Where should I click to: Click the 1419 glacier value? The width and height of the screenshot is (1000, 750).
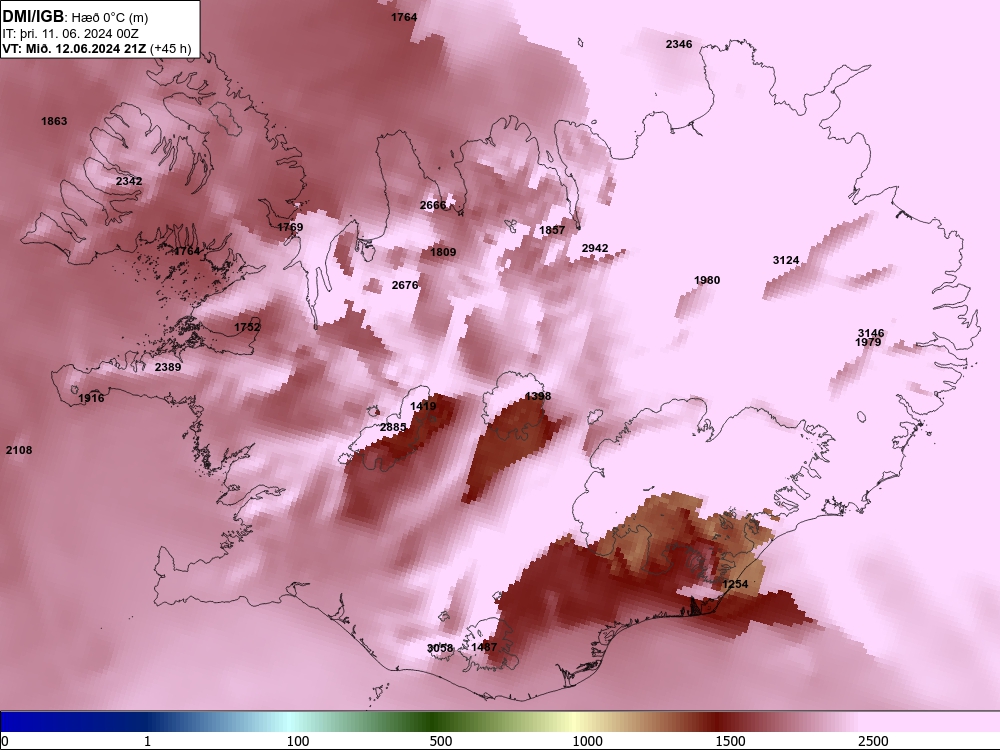click(423, 406)
